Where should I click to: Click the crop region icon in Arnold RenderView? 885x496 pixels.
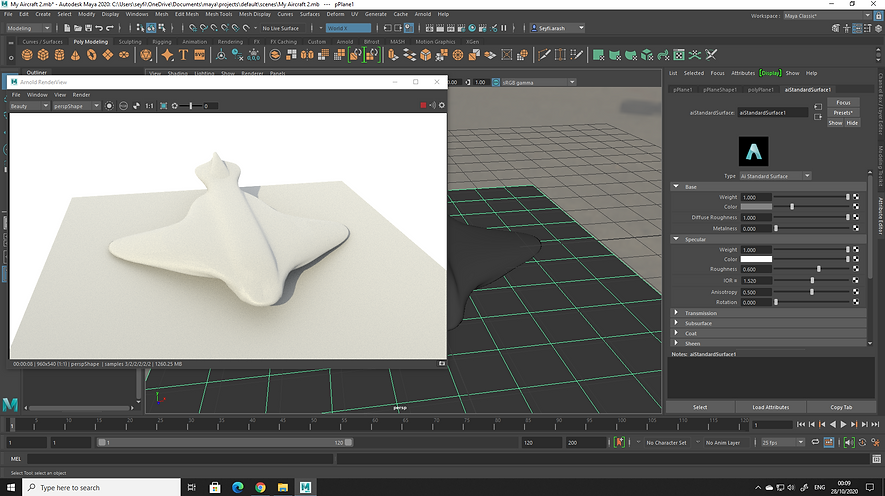tap(164, 106)
